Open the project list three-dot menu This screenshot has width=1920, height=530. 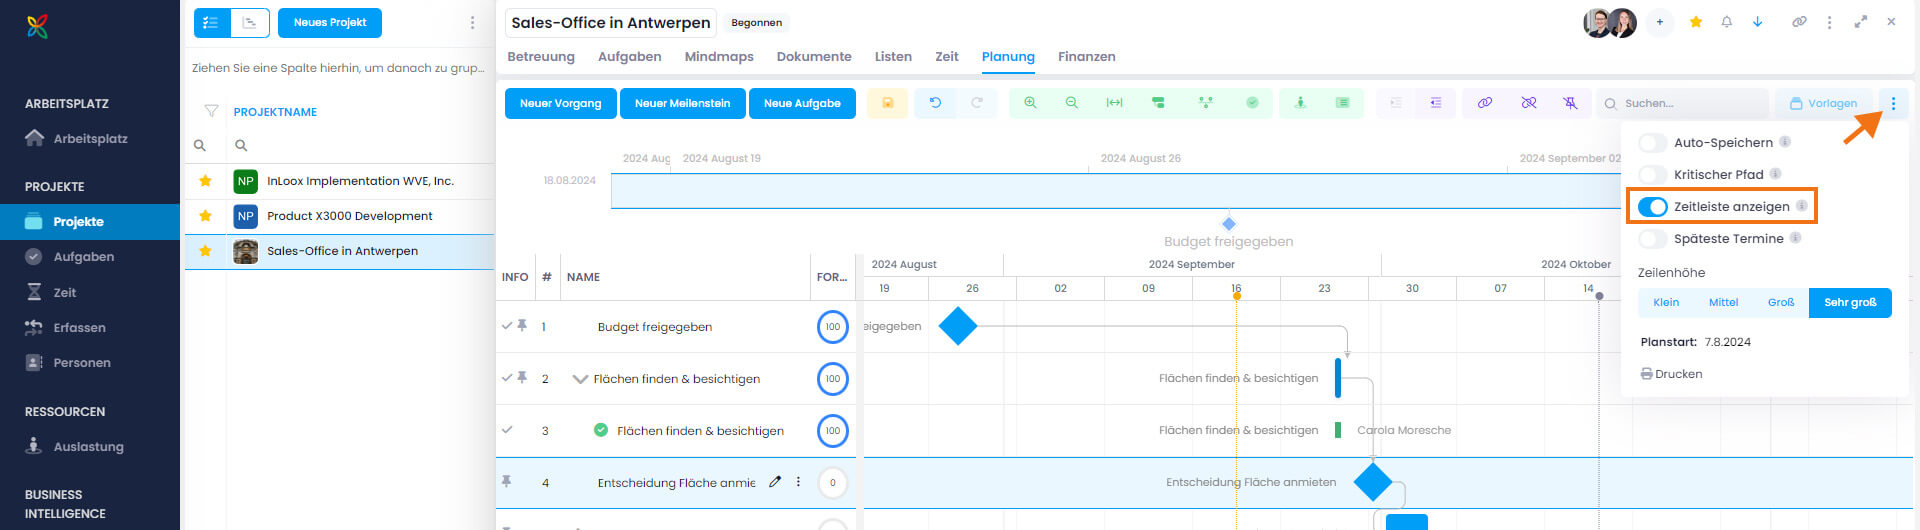[472, 22]
